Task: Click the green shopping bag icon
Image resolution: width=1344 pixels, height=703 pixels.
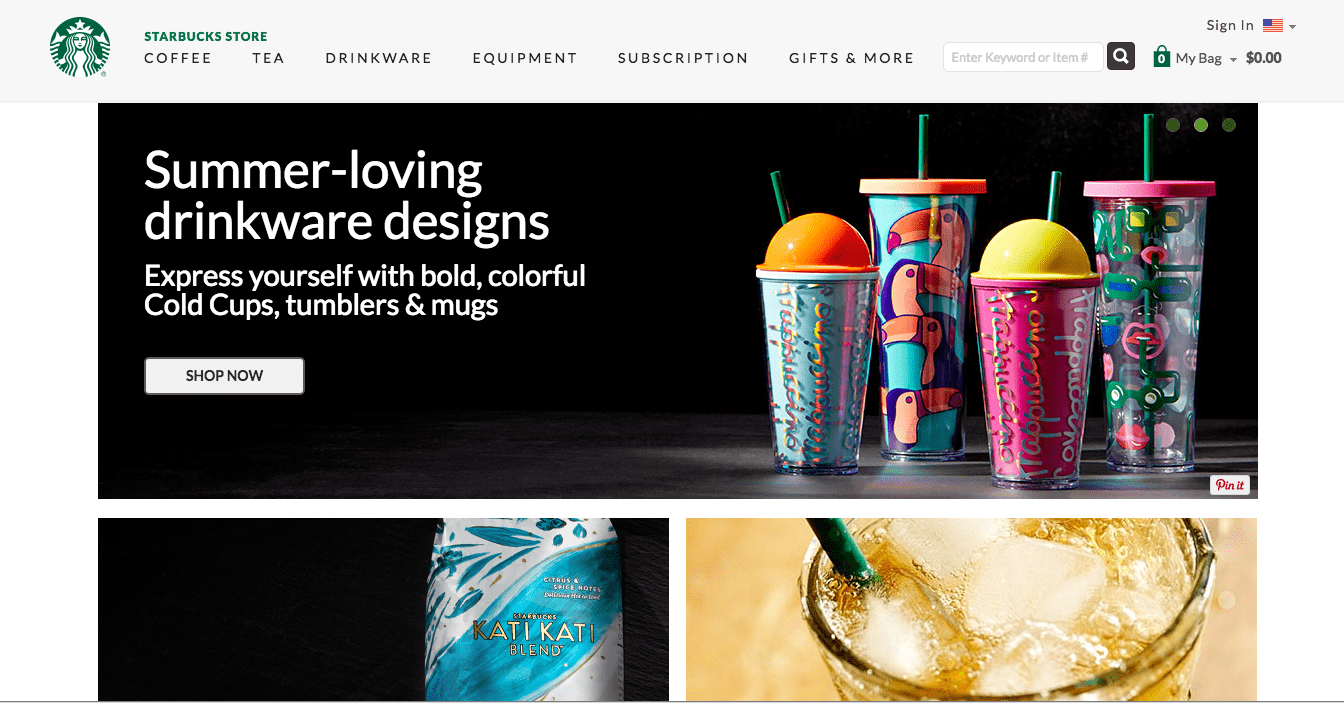Action: [1161, 56]
